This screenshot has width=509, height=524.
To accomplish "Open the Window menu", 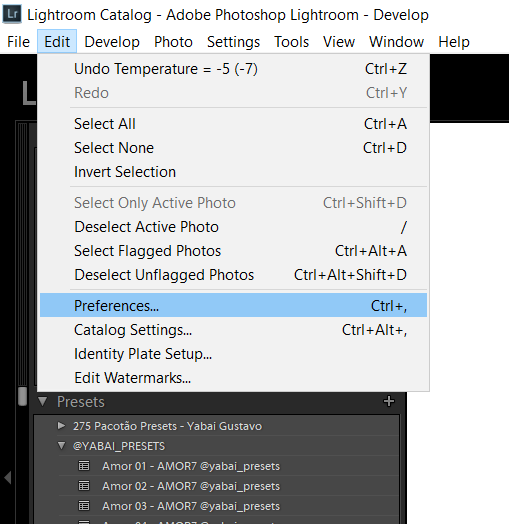I will coord(396,42).
